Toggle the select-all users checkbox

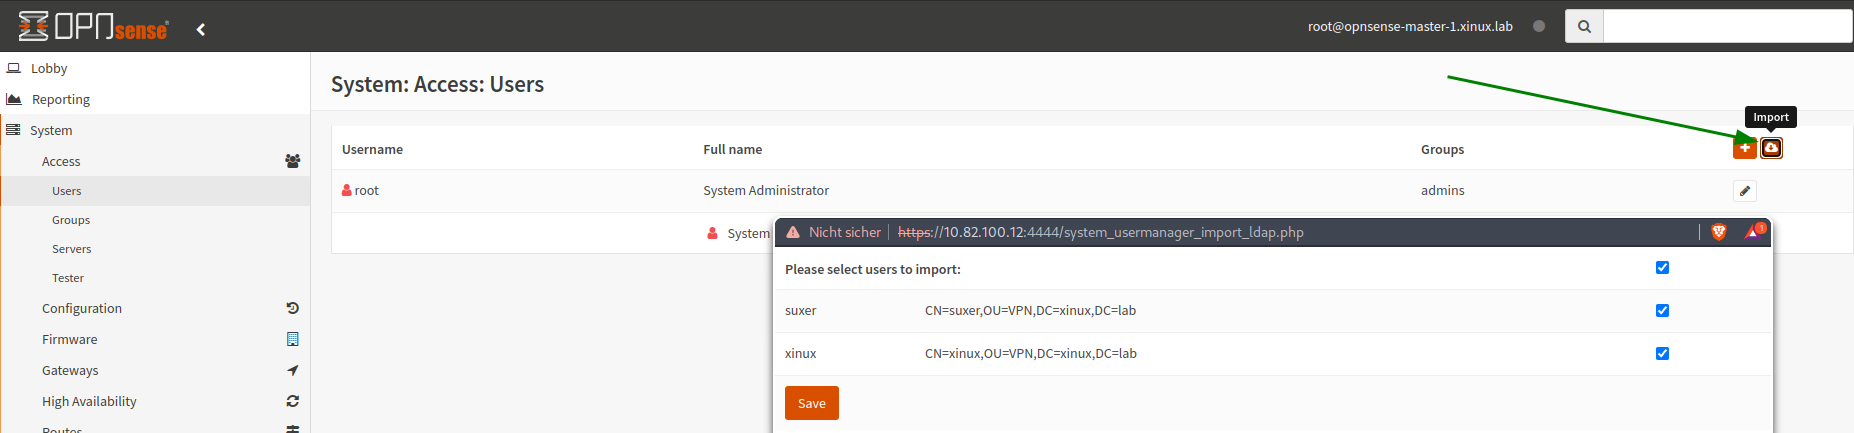click(1662, 268)
